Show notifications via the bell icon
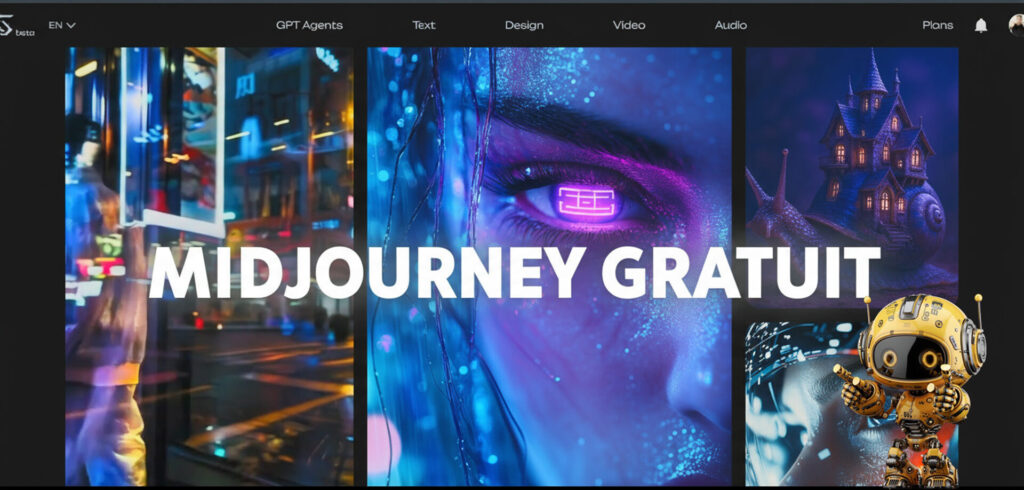 click(981, 25)
